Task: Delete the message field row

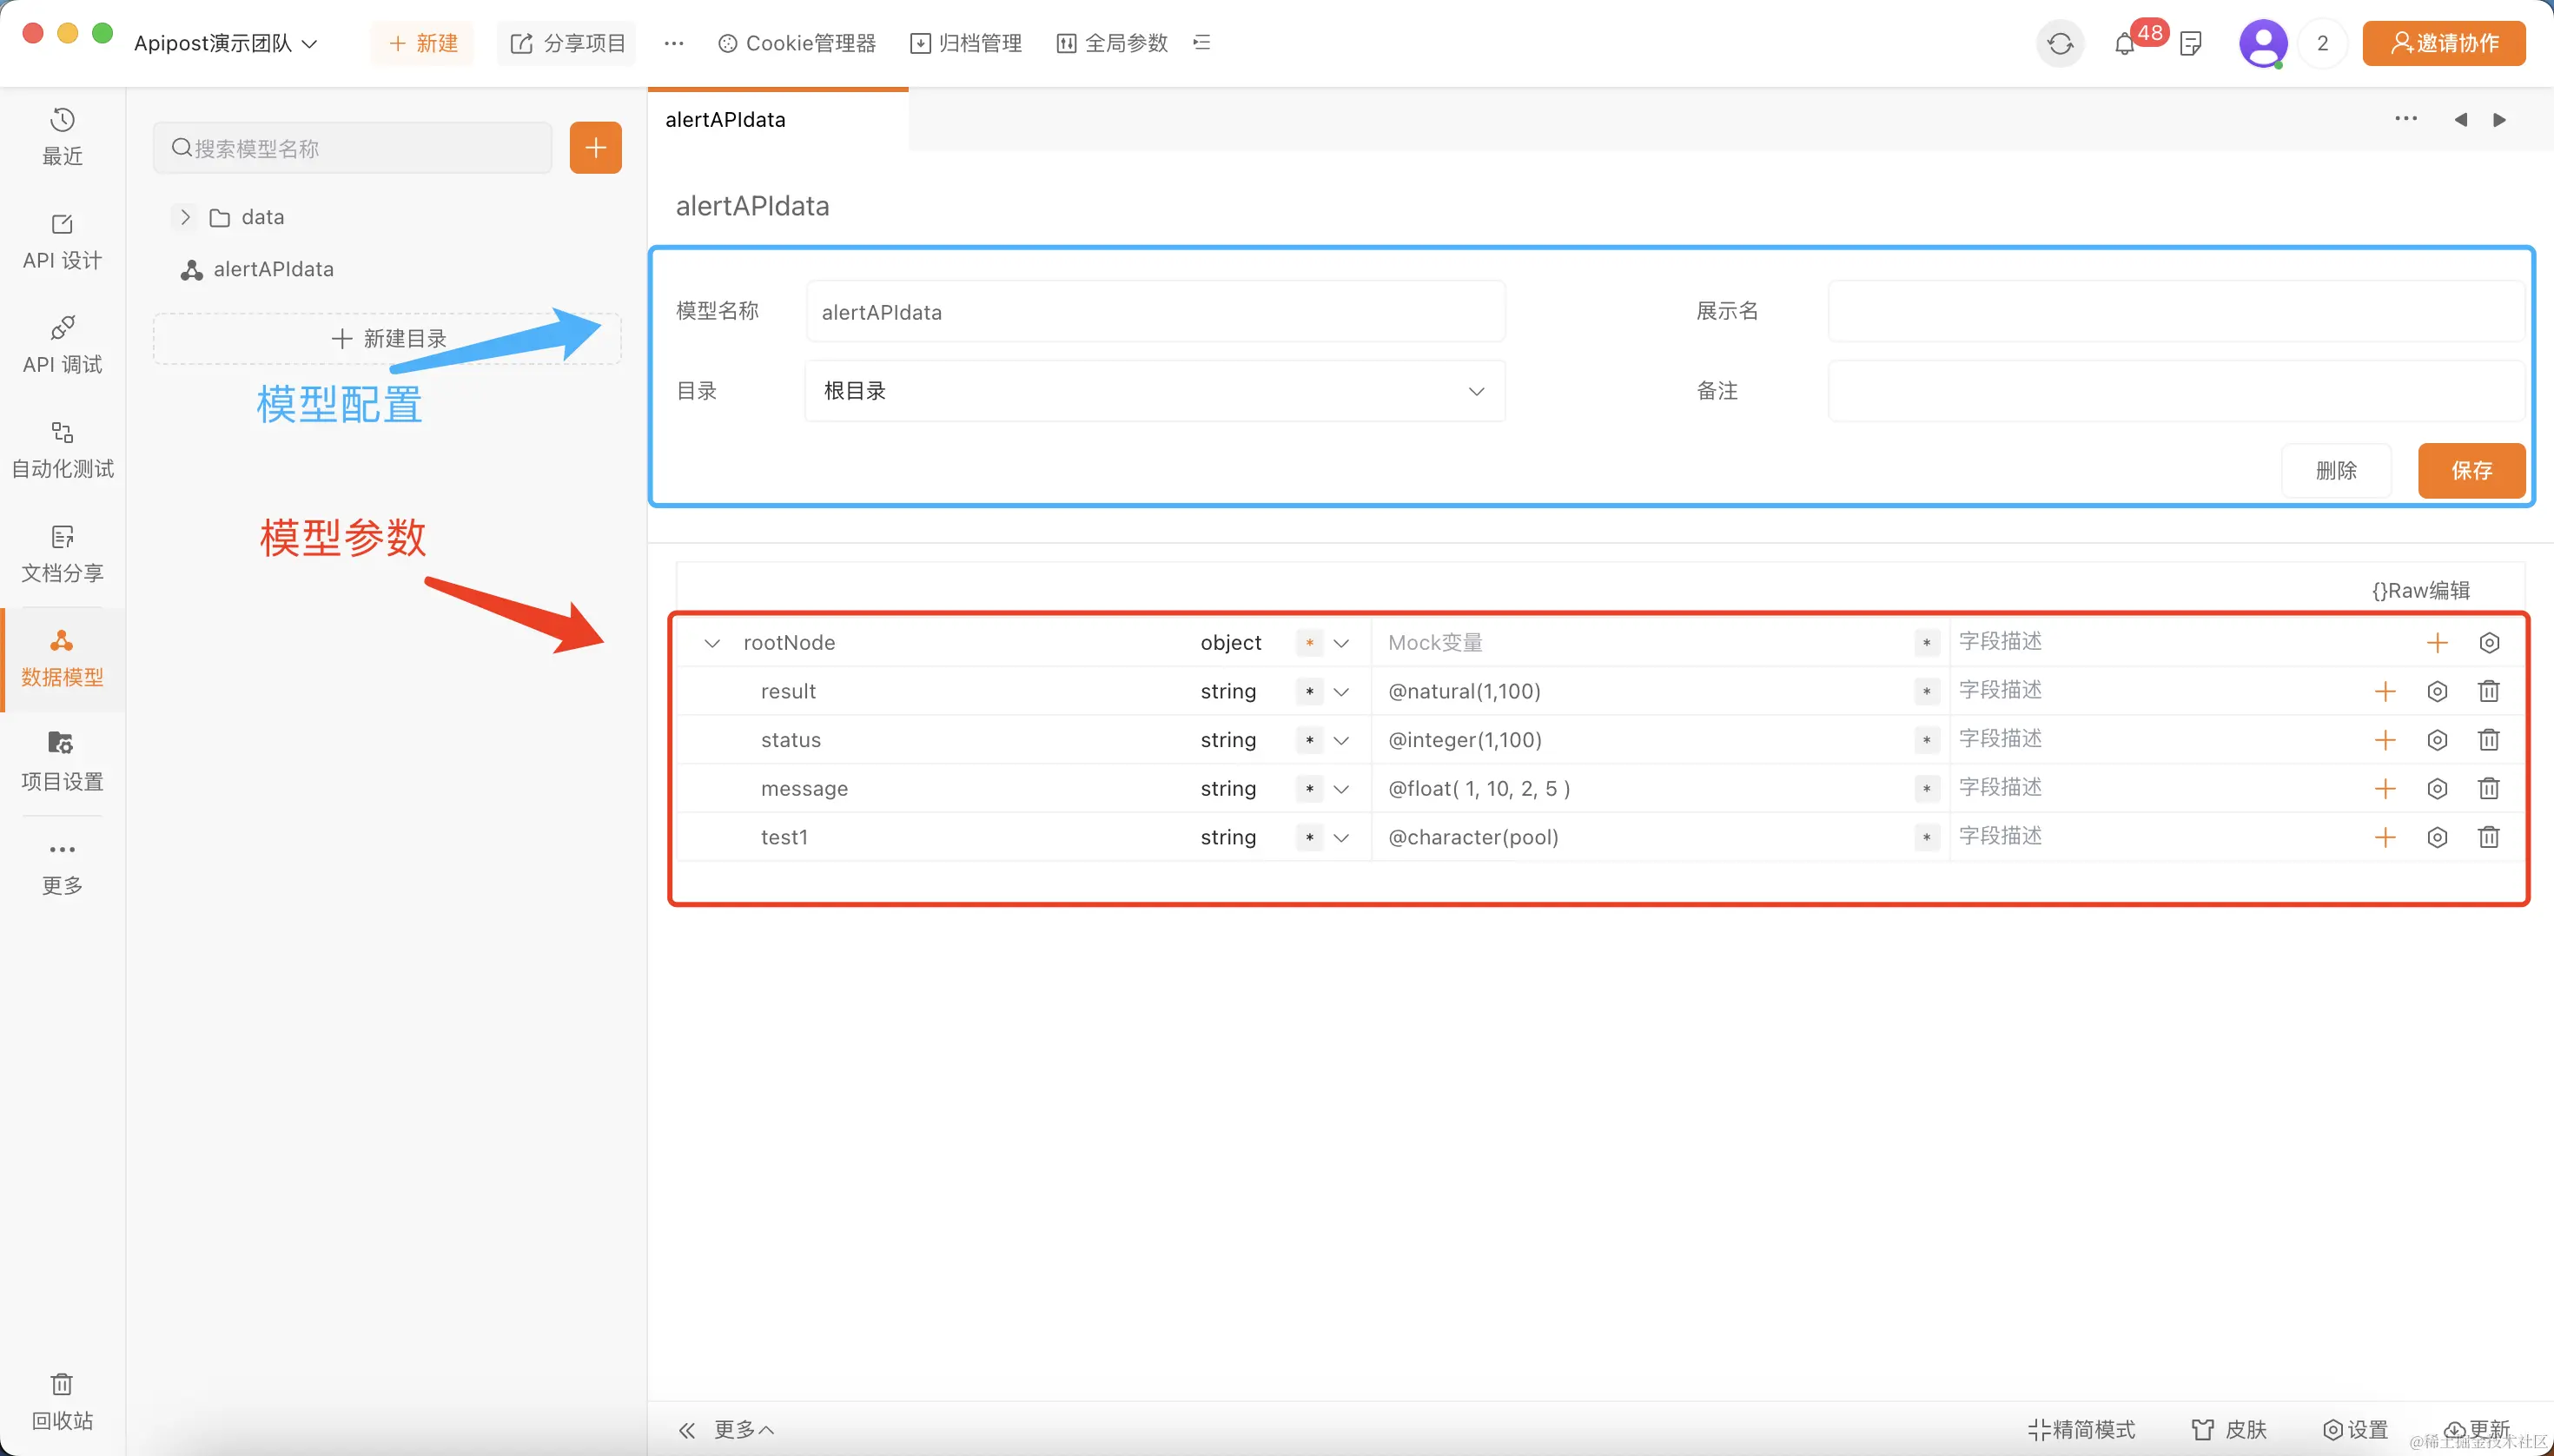Action: click(x=2489, y=789)
